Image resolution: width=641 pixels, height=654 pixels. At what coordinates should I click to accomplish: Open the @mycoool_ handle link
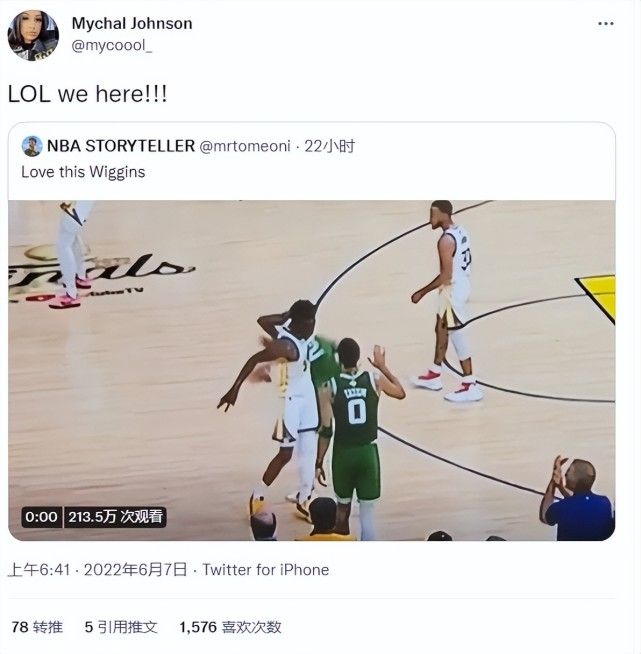click(112, 45)
